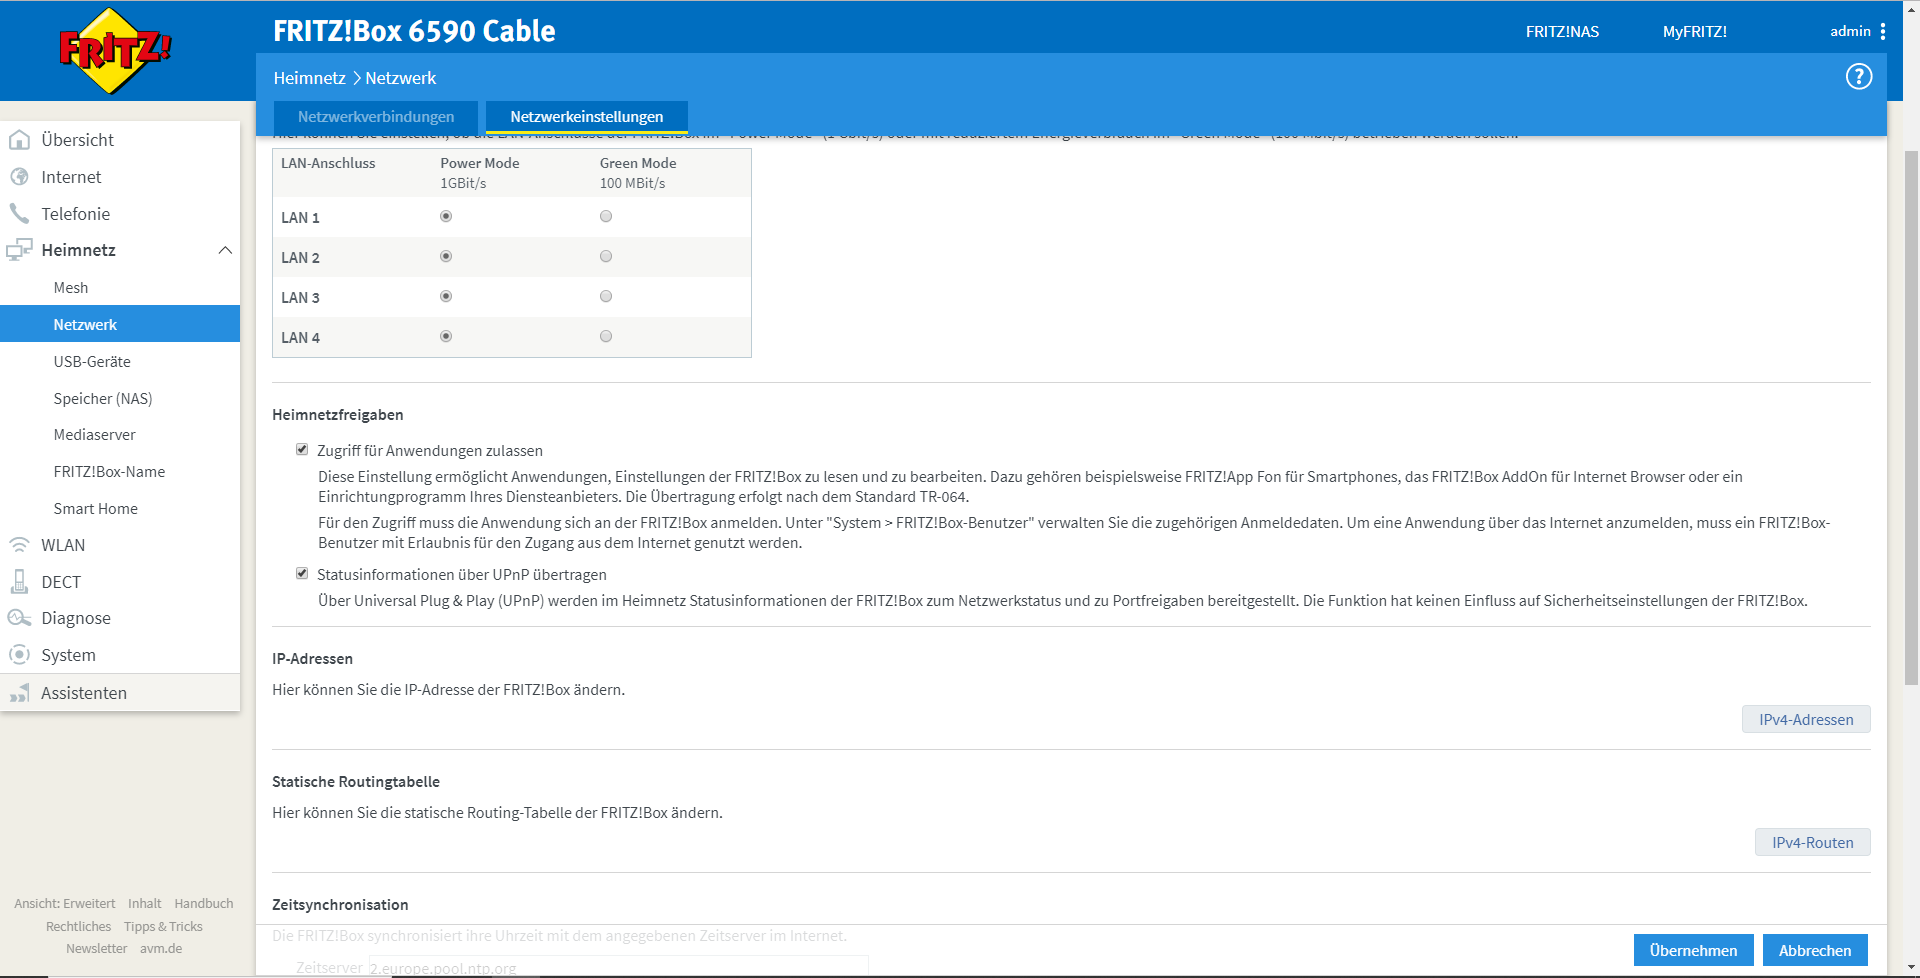Select Power Mode for LAN 2

click(446, 256)
